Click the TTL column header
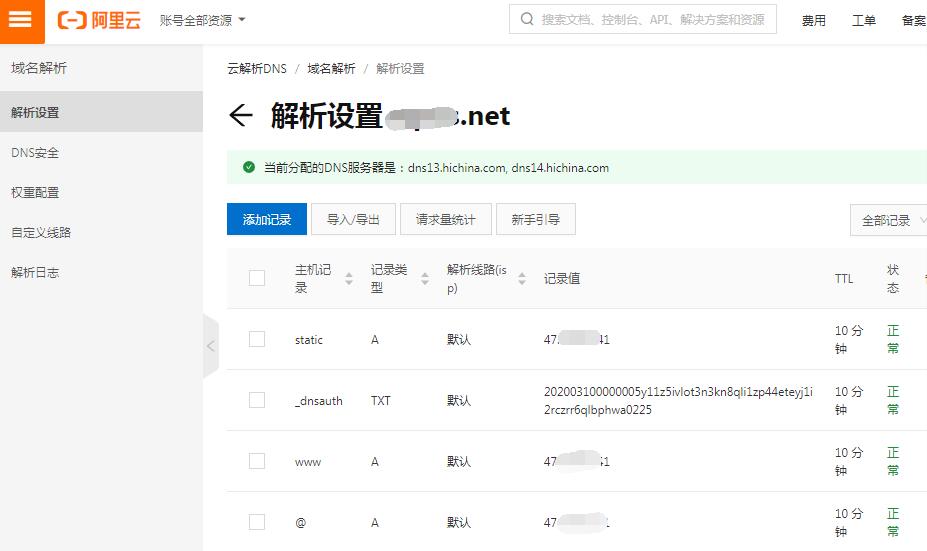Screen dimensions: 927x551 pos(844,278)
